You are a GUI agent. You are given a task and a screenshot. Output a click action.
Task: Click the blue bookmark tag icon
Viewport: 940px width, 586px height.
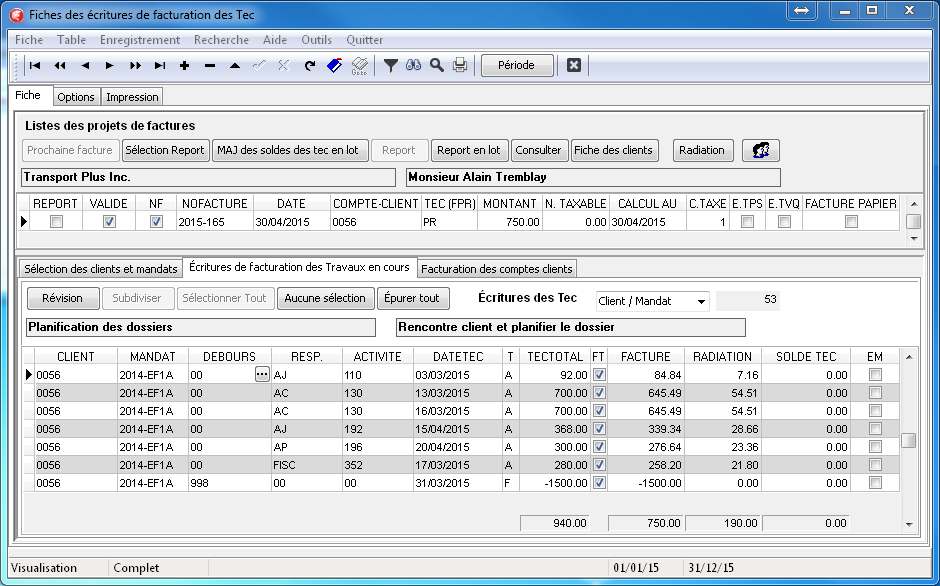click(x=335, y=65)
